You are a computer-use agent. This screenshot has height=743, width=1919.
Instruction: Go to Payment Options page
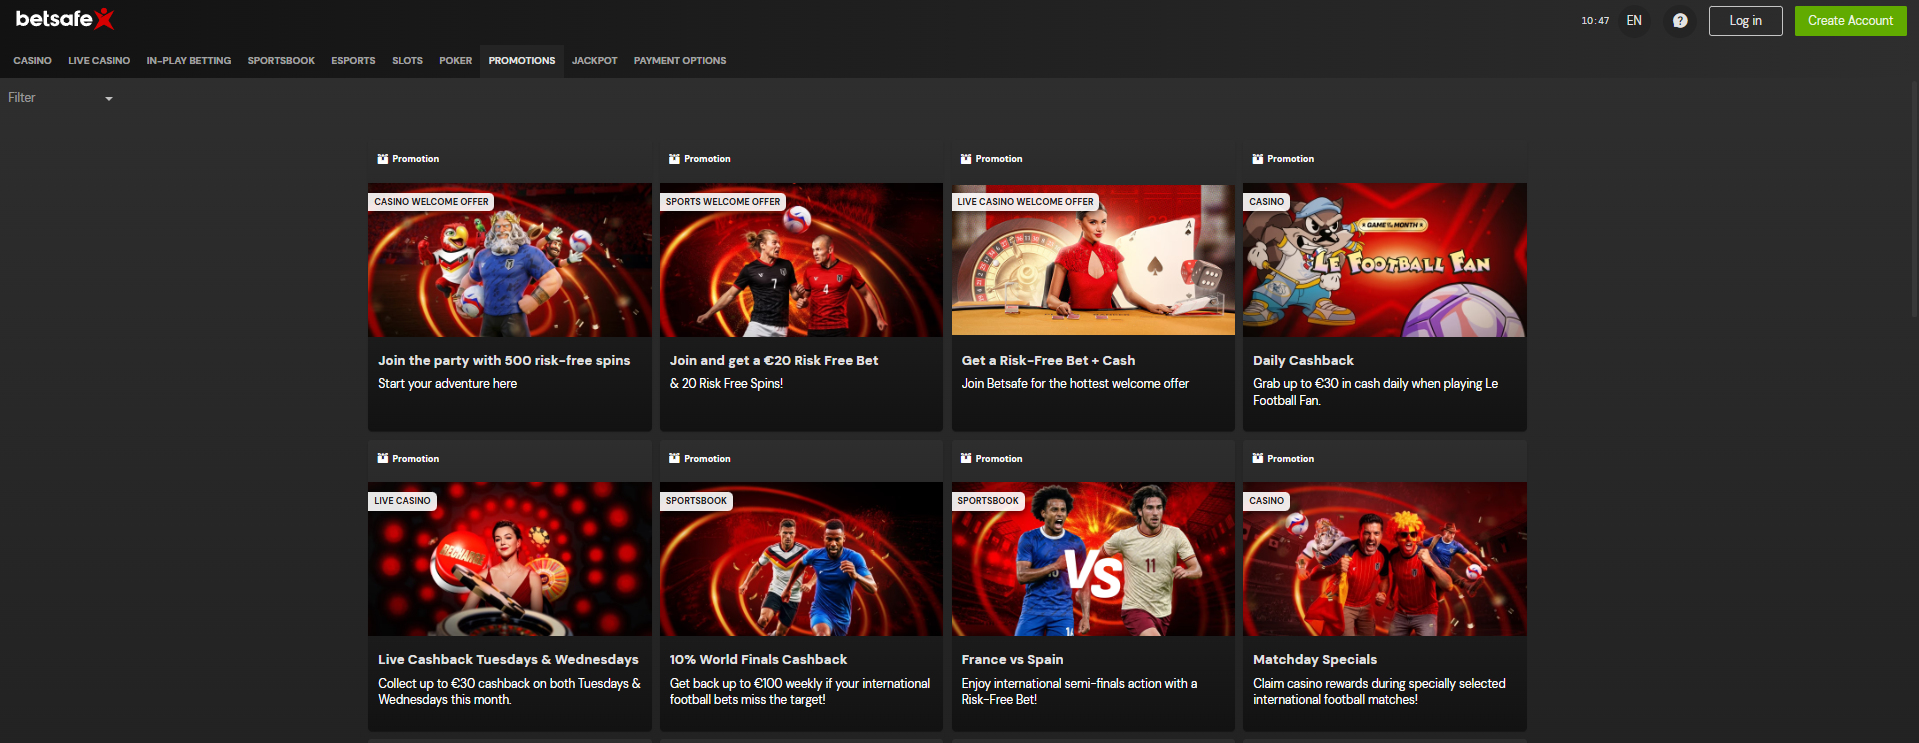pyautogui.click(x=680, y=61)
